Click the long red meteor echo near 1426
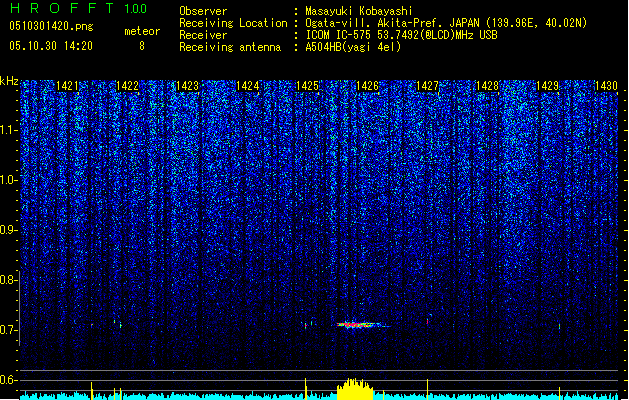The image size is (629, 400). click(x=361, y=325)
